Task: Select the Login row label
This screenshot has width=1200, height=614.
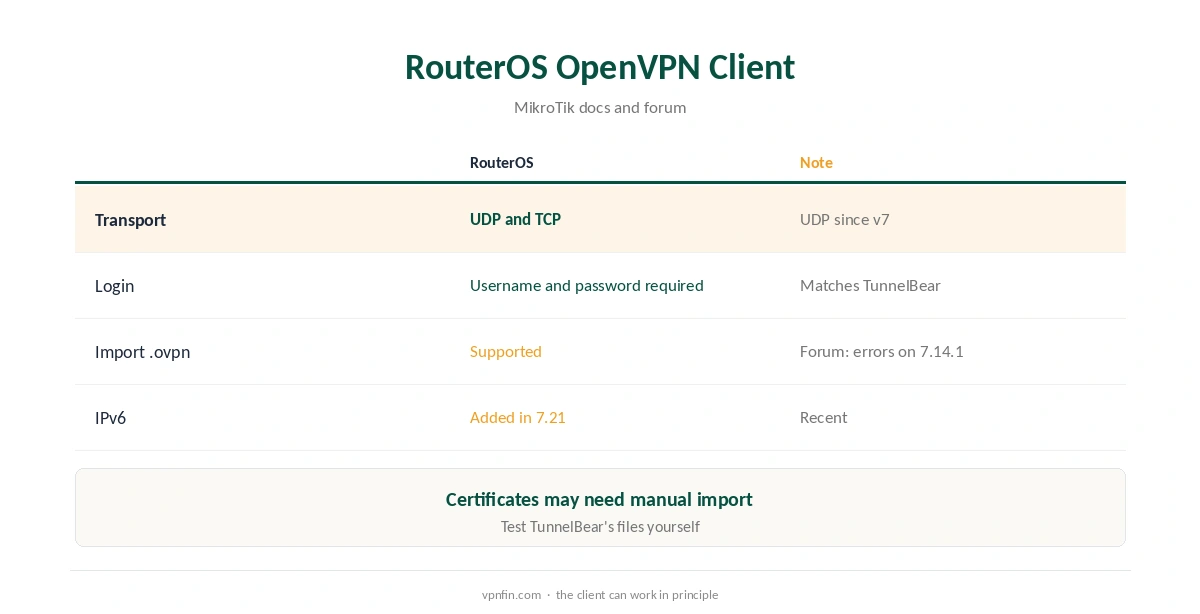Action: tap(114, 286)
